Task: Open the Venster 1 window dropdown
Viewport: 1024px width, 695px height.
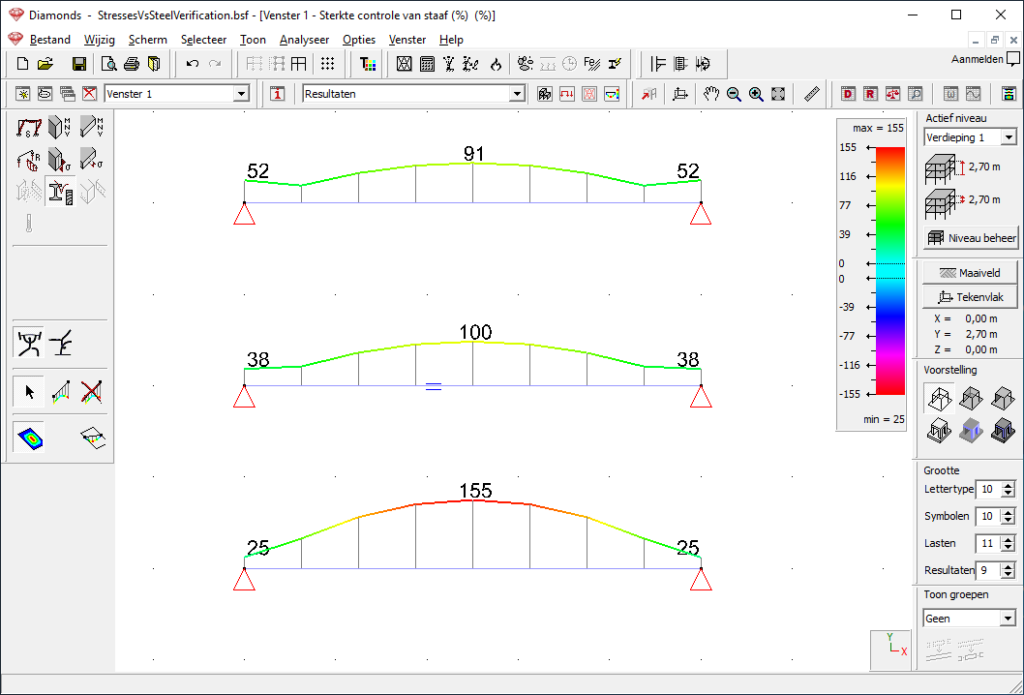Action: pyautogui.click(x=242, y=94)
